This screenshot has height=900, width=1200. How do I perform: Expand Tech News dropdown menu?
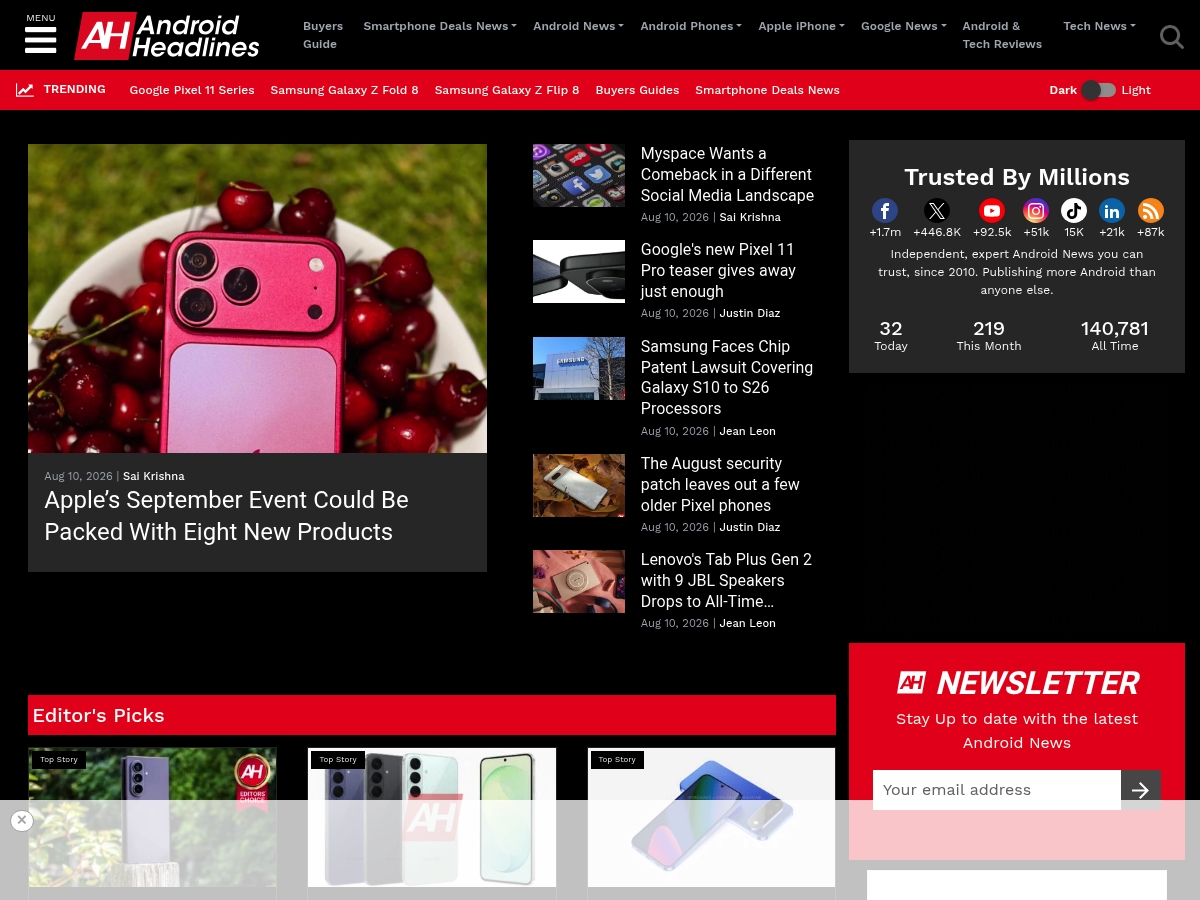1099,26
